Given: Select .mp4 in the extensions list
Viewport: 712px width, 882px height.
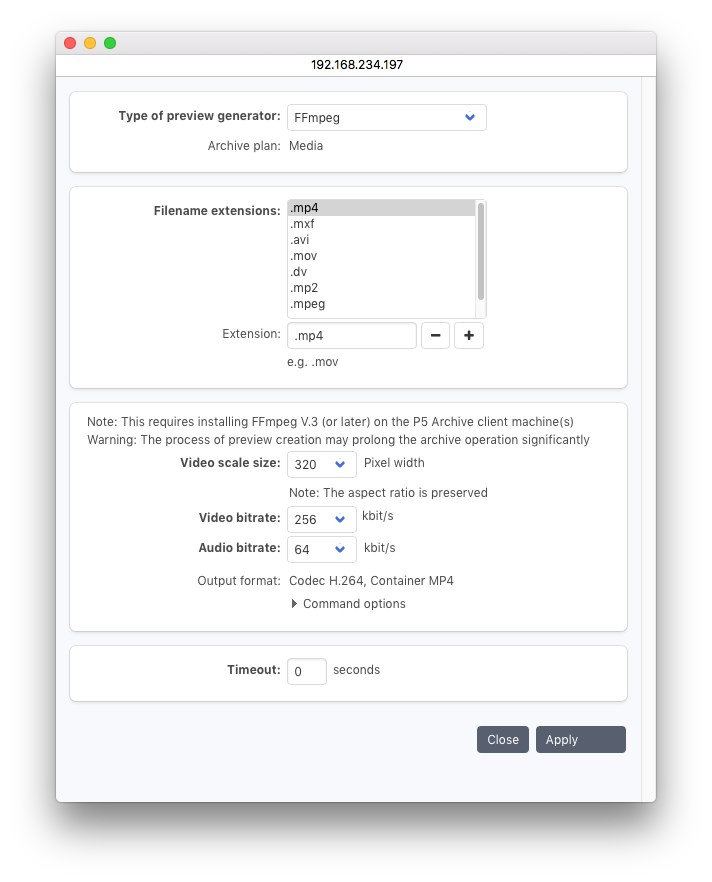Looking at the screenshot, I should point(380,208).
